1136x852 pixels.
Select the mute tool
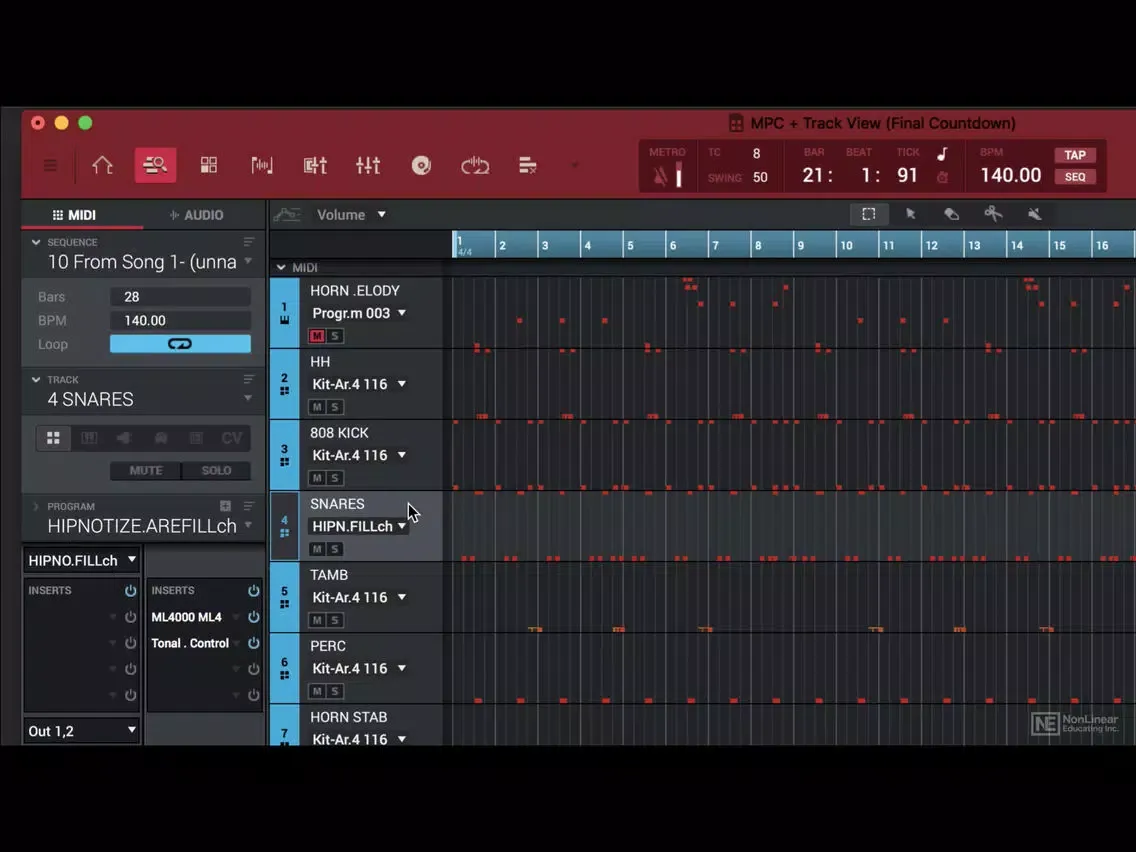pos(1035,214)
